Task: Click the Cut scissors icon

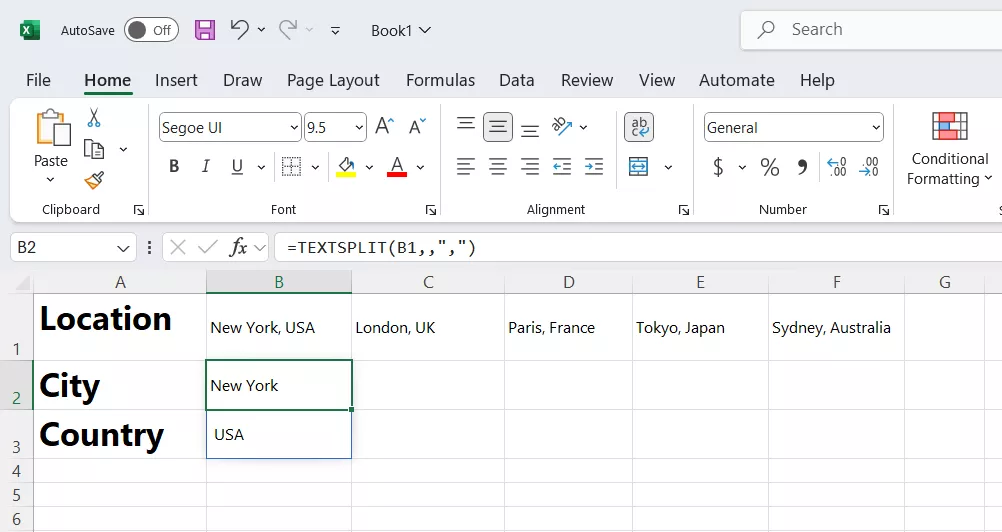Action: [94, 118]
